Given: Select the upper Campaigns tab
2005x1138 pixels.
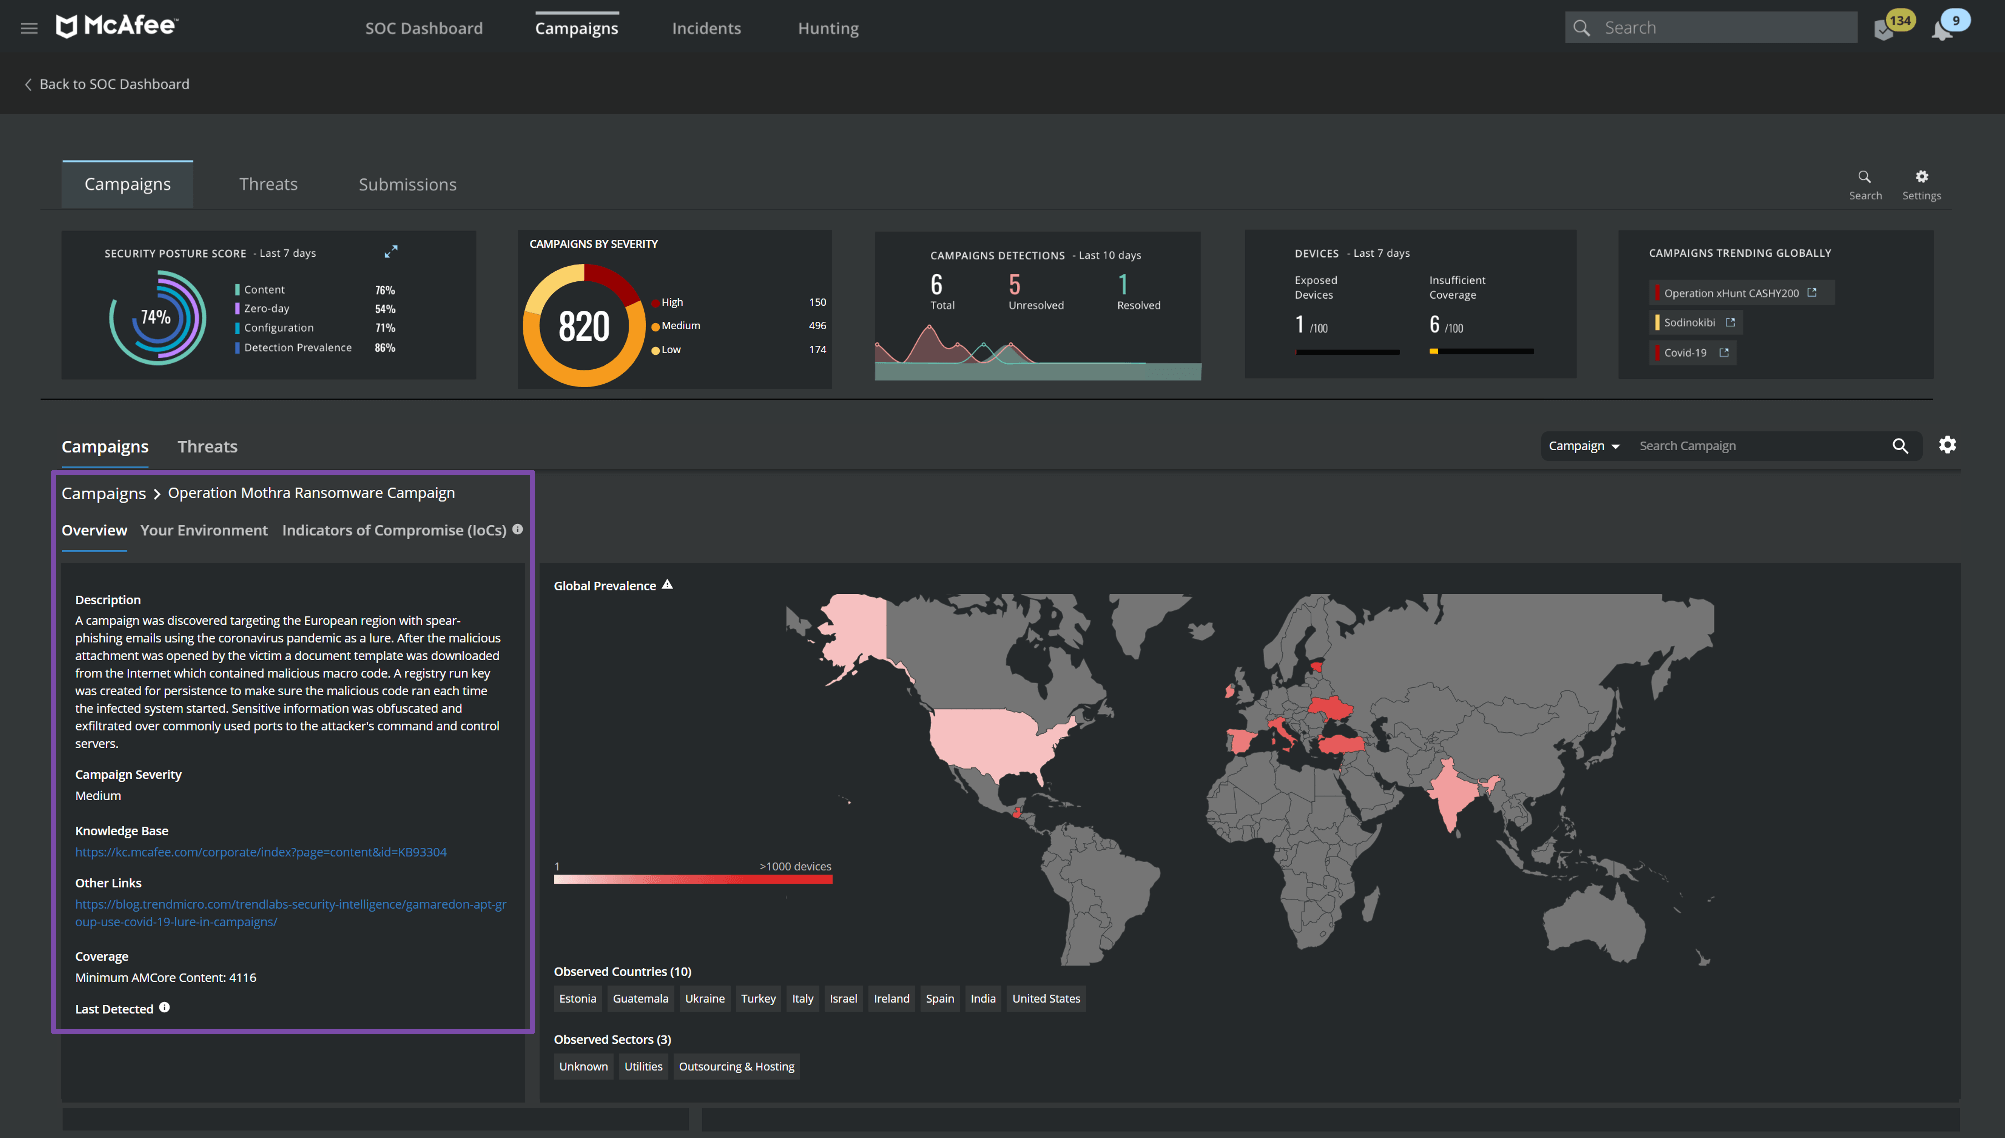Looking at the screenshot, I should [128, 184].
